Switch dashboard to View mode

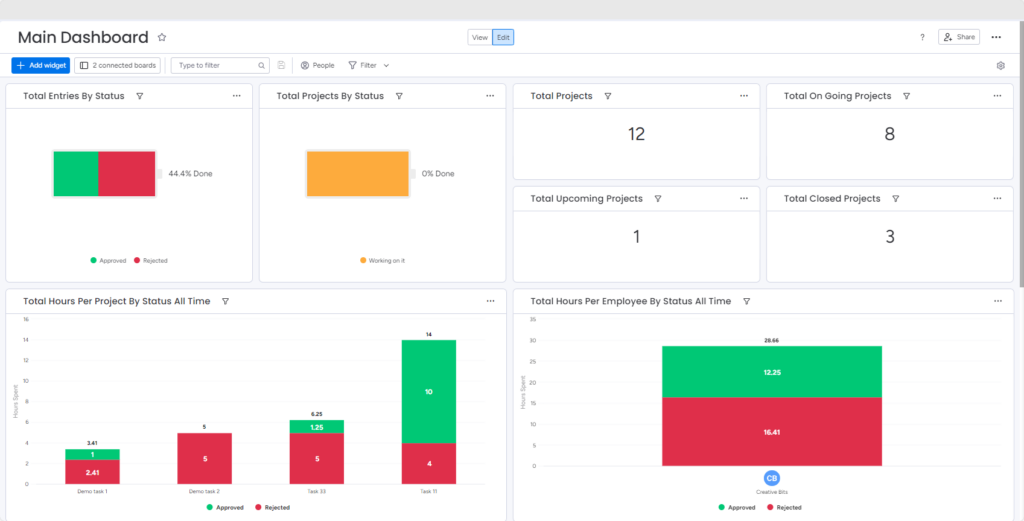[480, 37]
